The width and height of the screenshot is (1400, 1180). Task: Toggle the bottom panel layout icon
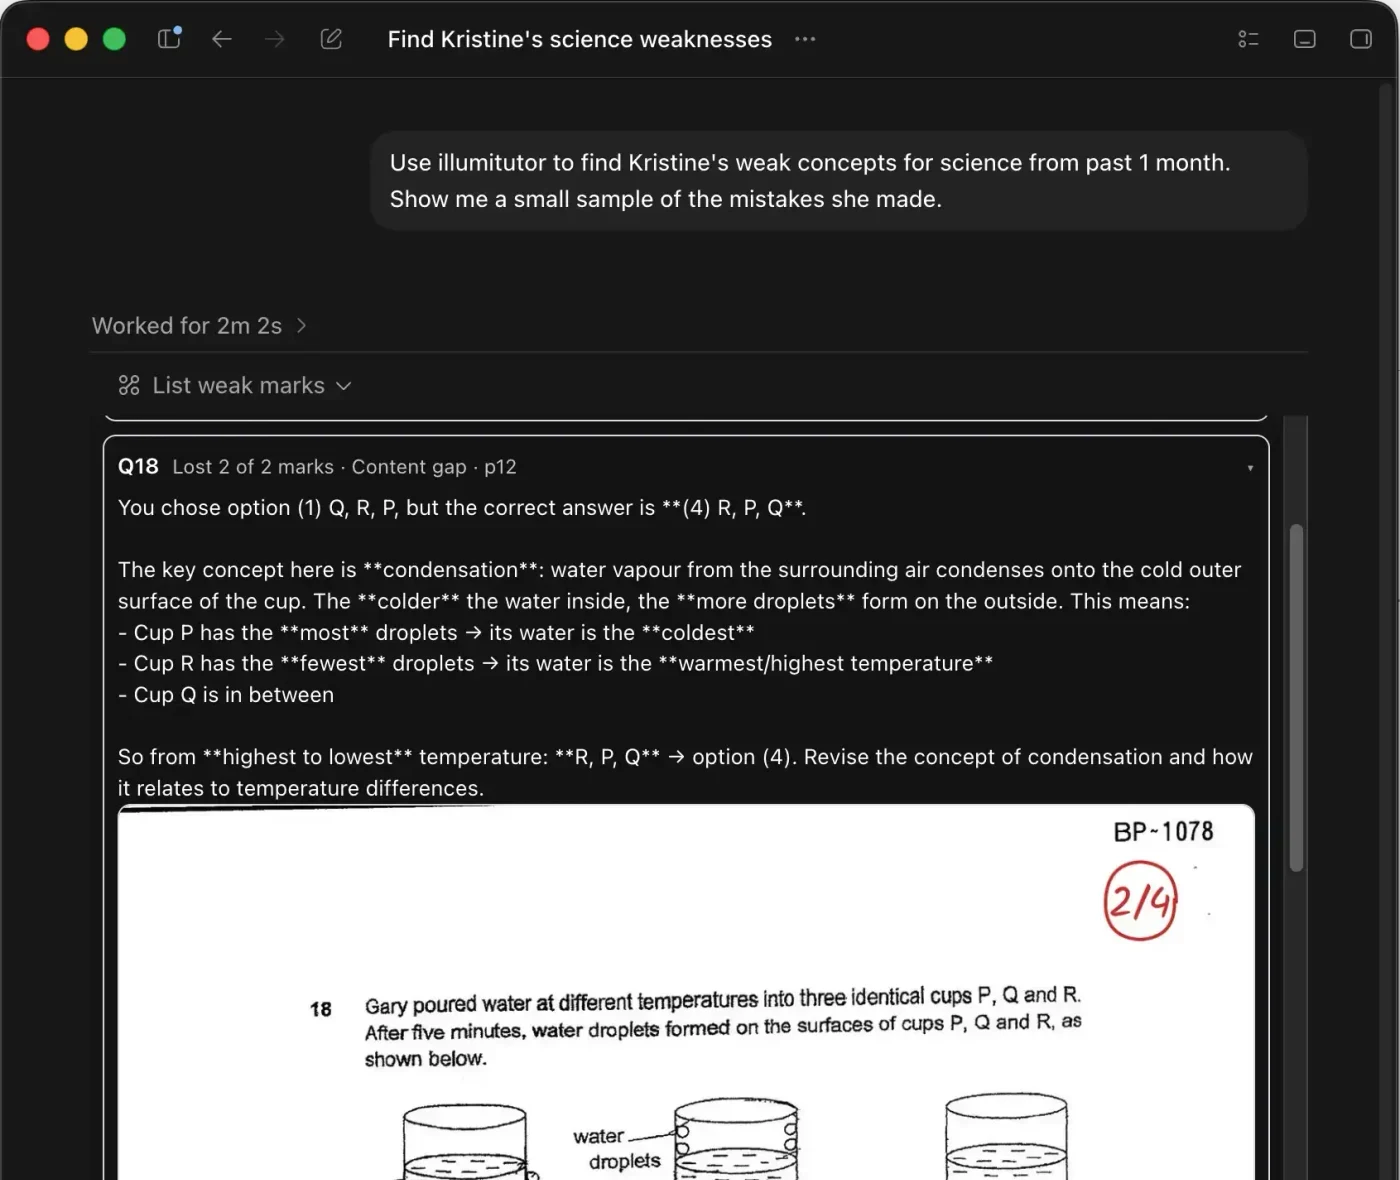1305,39
